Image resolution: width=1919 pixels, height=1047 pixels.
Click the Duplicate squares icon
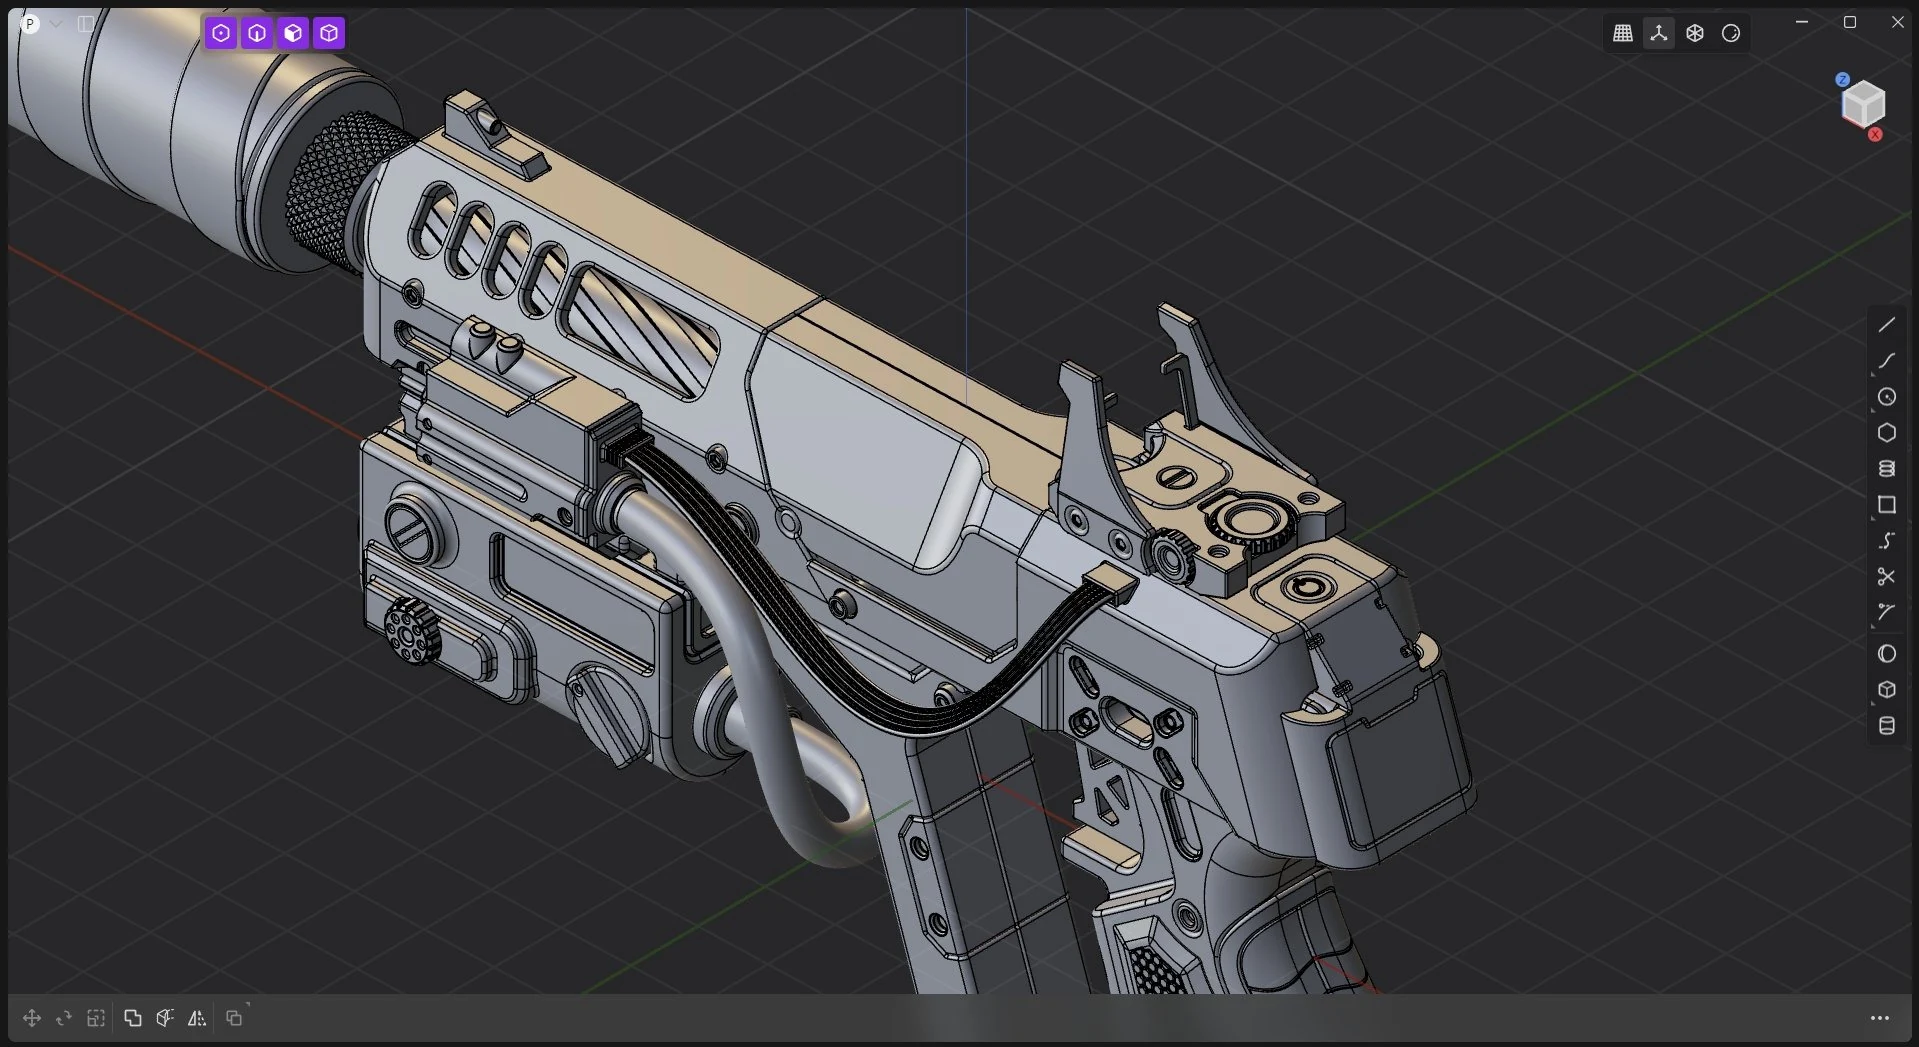tap(234, 1018)
